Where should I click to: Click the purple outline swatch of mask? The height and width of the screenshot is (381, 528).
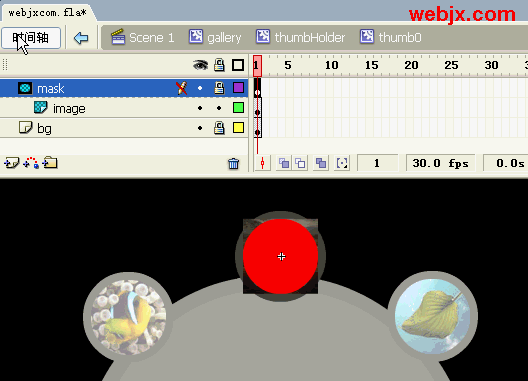click(x=238, y=88)
